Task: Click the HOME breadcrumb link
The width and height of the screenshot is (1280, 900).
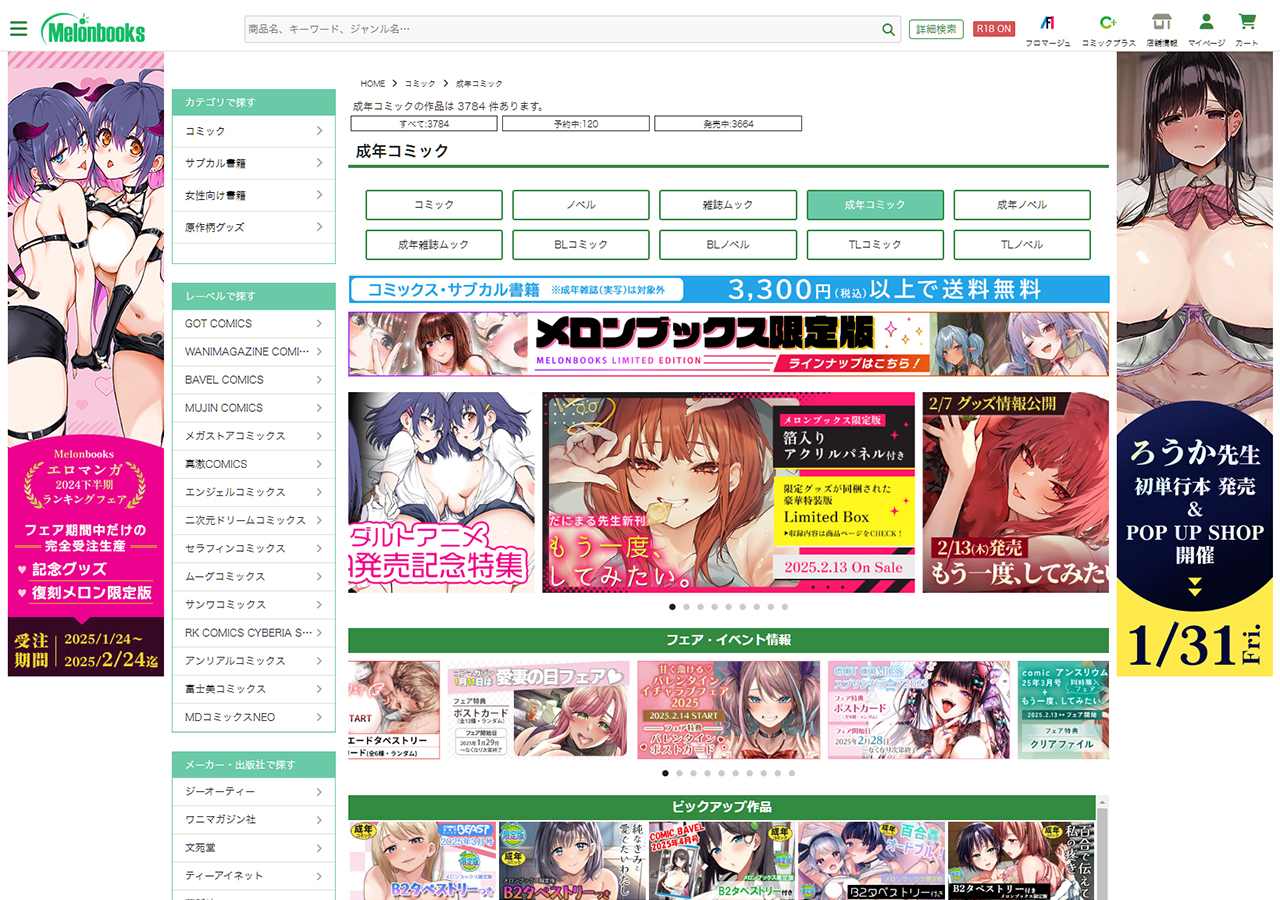Action: 372,84
